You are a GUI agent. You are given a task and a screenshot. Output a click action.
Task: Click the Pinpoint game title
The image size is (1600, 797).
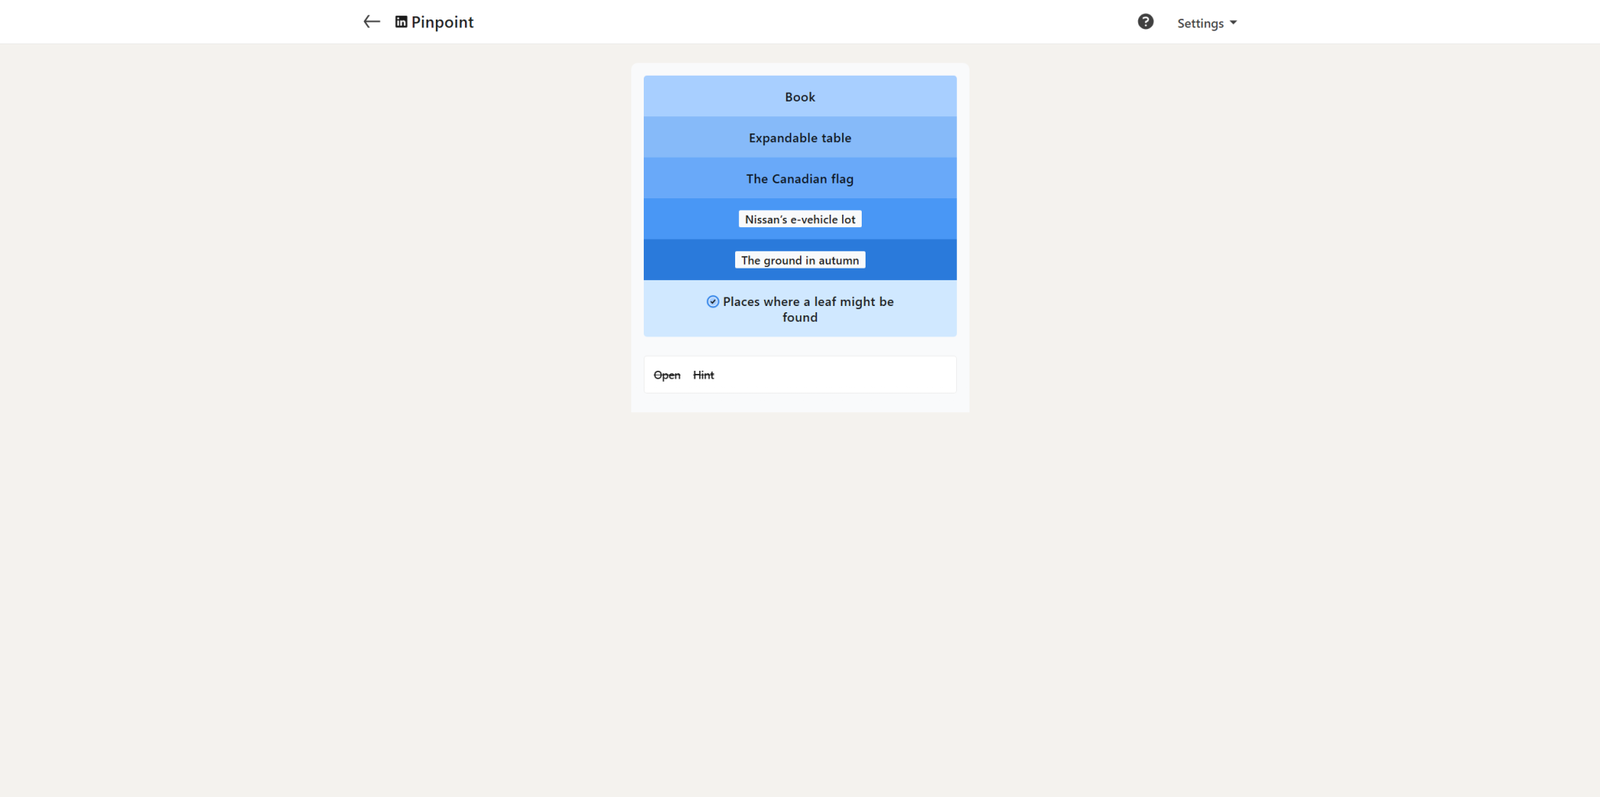pos(442,22)
